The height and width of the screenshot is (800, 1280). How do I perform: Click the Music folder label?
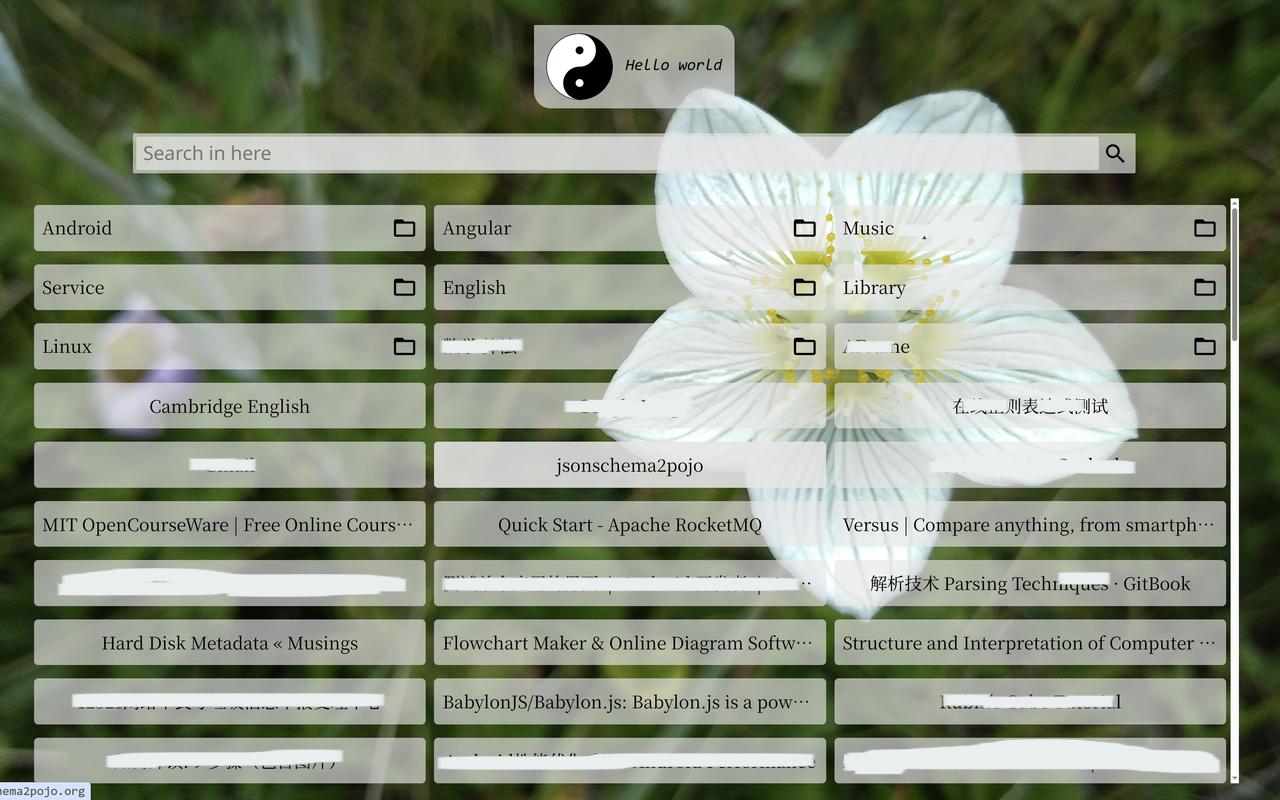(x=868, y=228)
